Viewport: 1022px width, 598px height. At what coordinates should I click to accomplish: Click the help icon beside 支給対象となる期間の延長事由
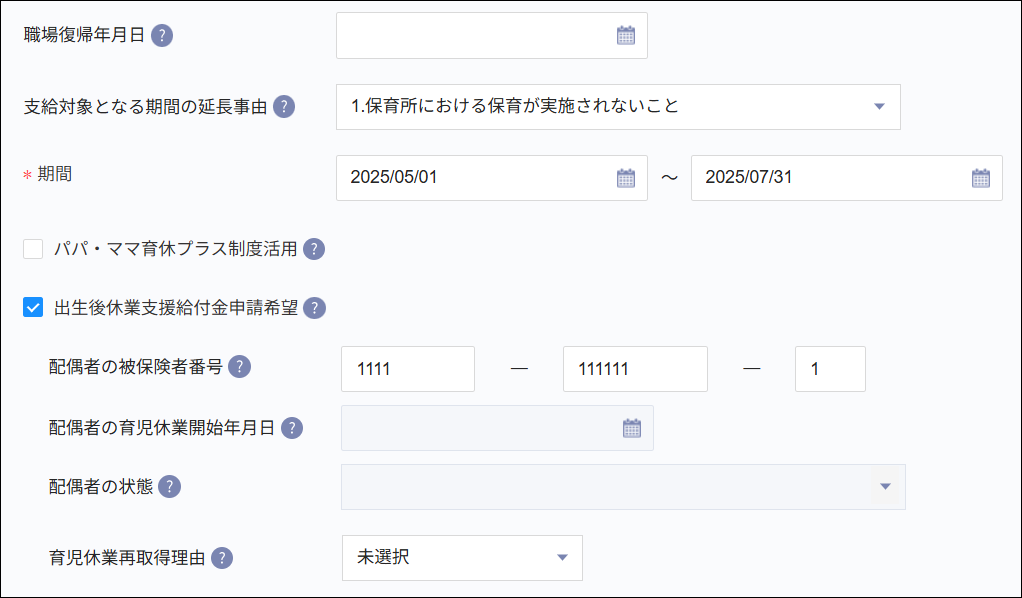[x=283, y=106]
